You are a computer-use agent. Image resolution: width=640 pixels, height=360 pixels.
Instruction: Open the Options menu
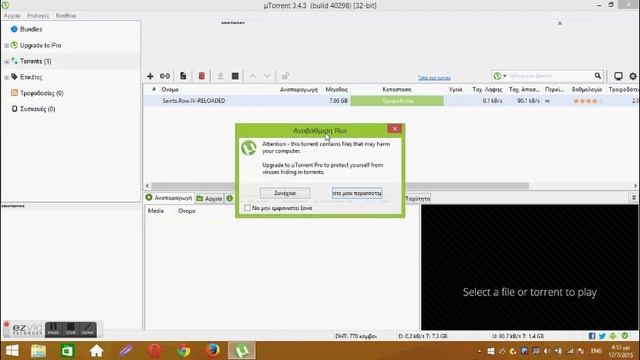[38, 16]
